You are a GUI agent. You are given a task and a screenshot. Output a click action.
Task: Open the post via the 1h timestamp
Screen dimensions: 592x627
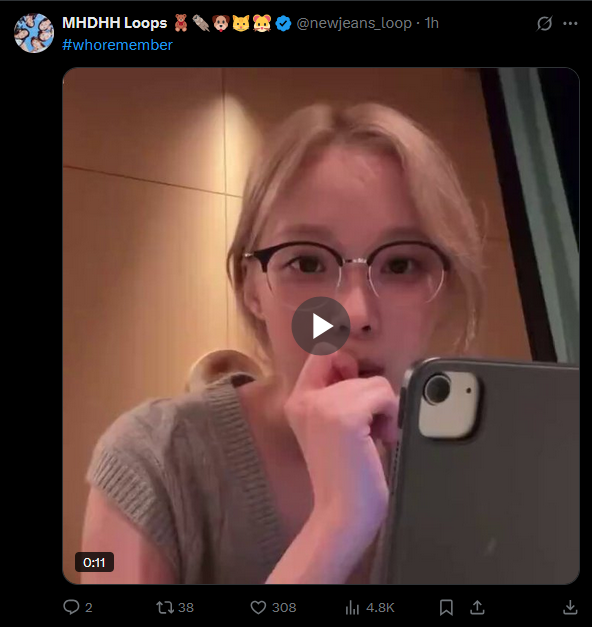tap(432, 23)
